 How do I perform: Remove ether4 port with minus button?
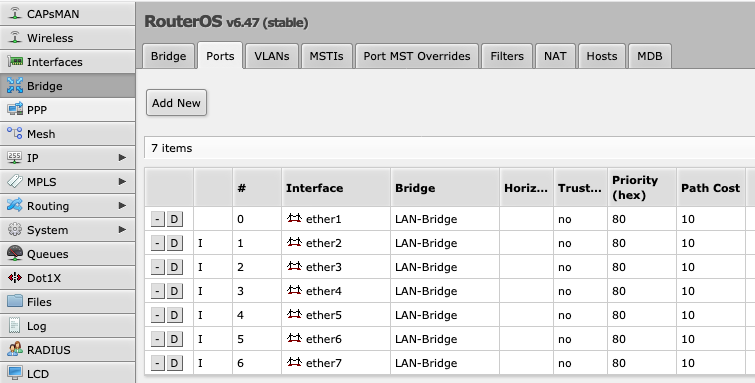click(157, 291)
